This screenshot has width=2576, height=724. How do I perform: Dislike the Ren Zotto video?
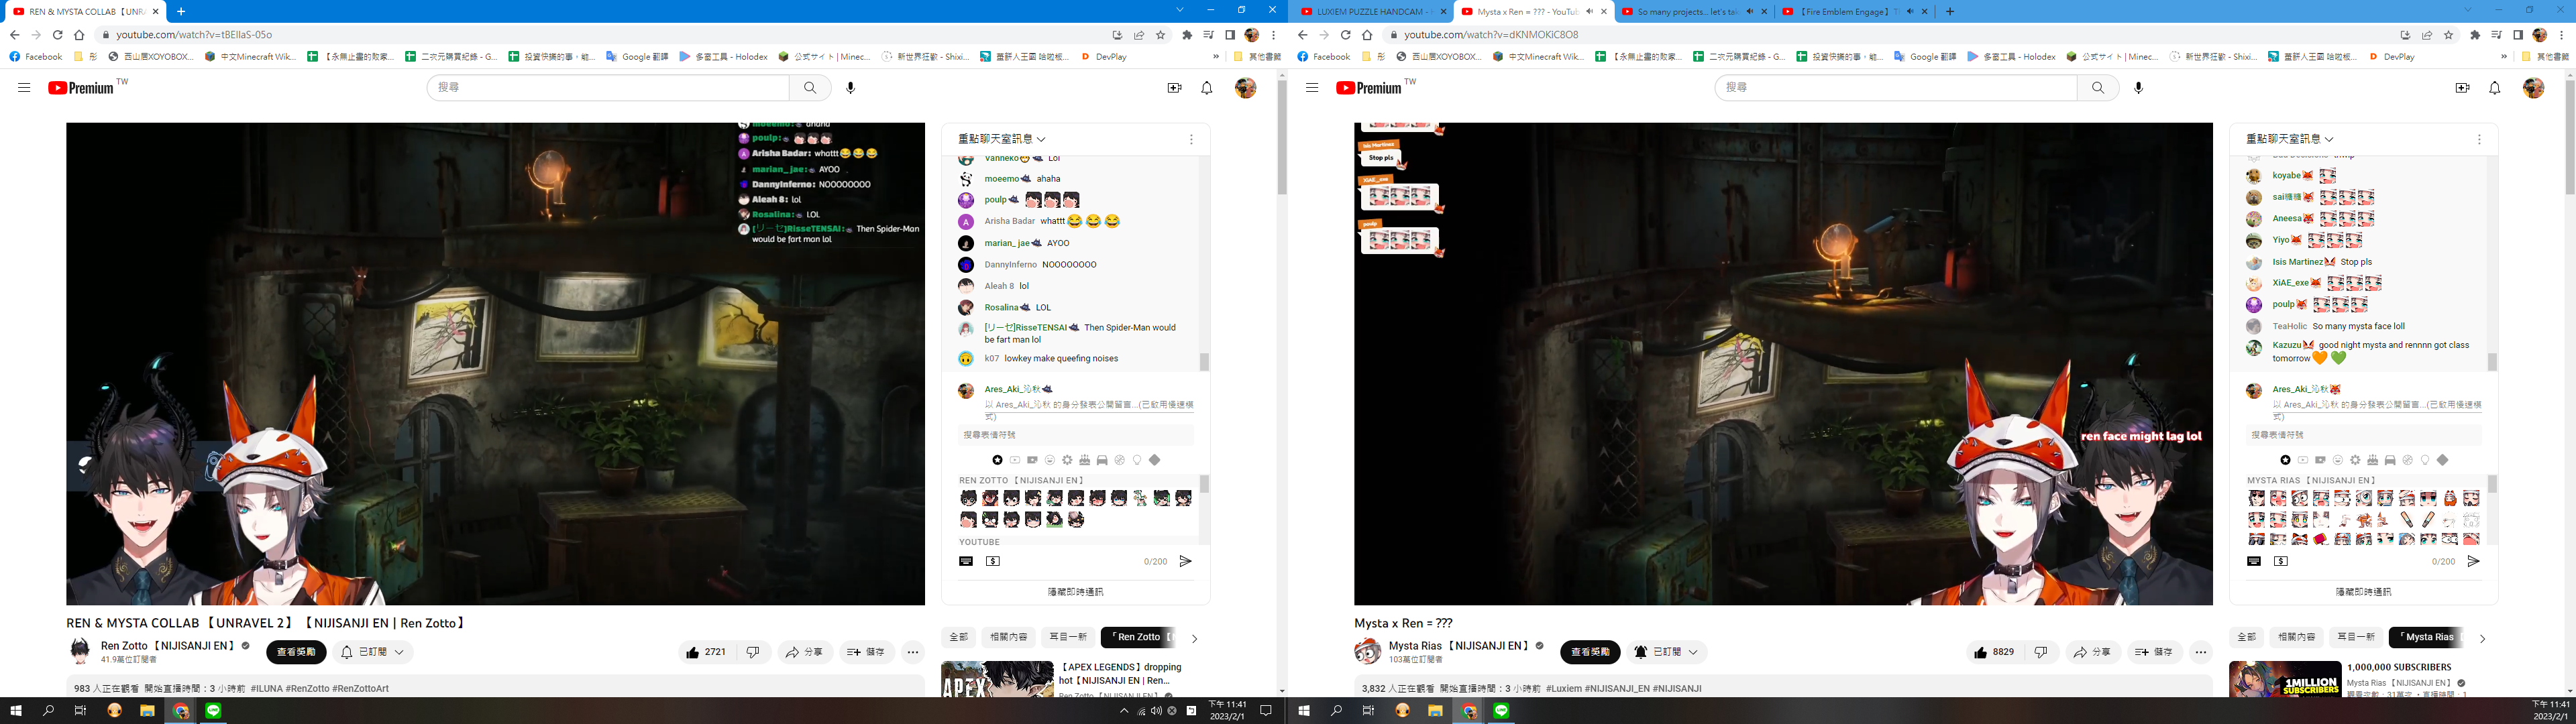[753, 652]
